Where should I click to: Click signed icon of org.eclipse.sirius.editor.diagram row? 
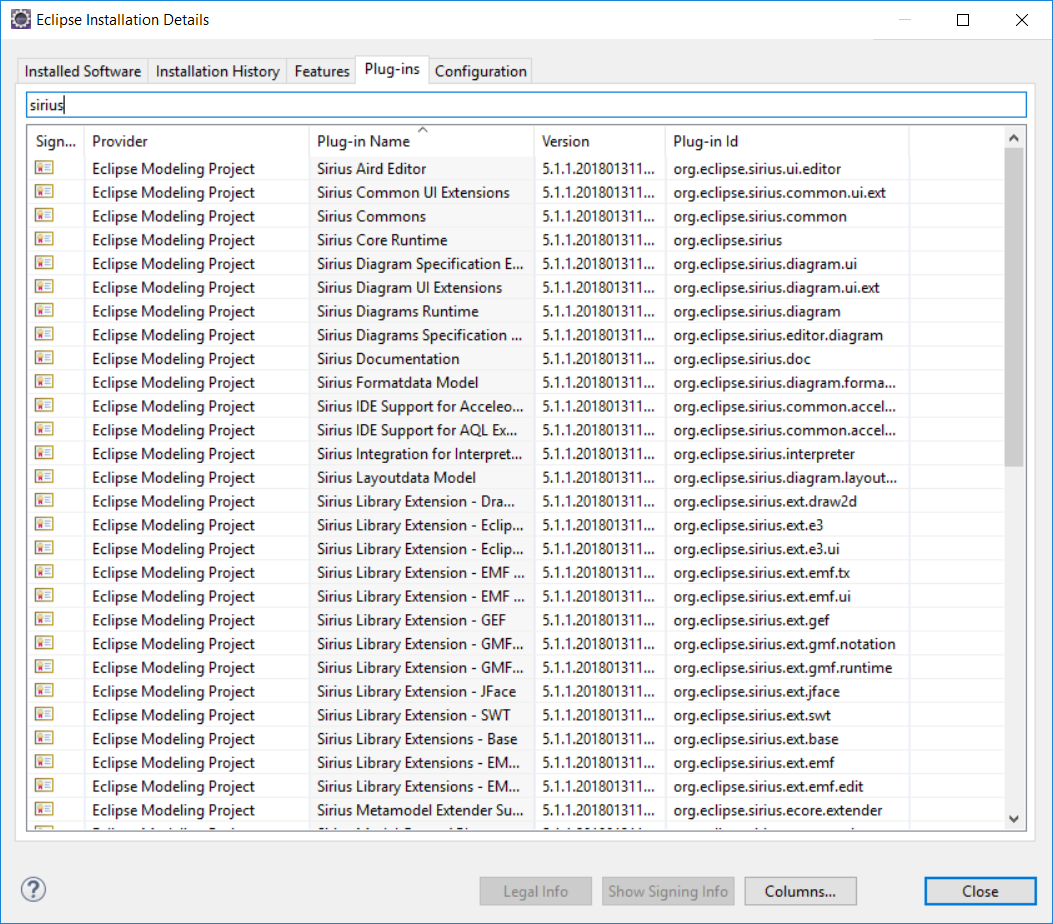pyautogui.click(x=44, y=334)
